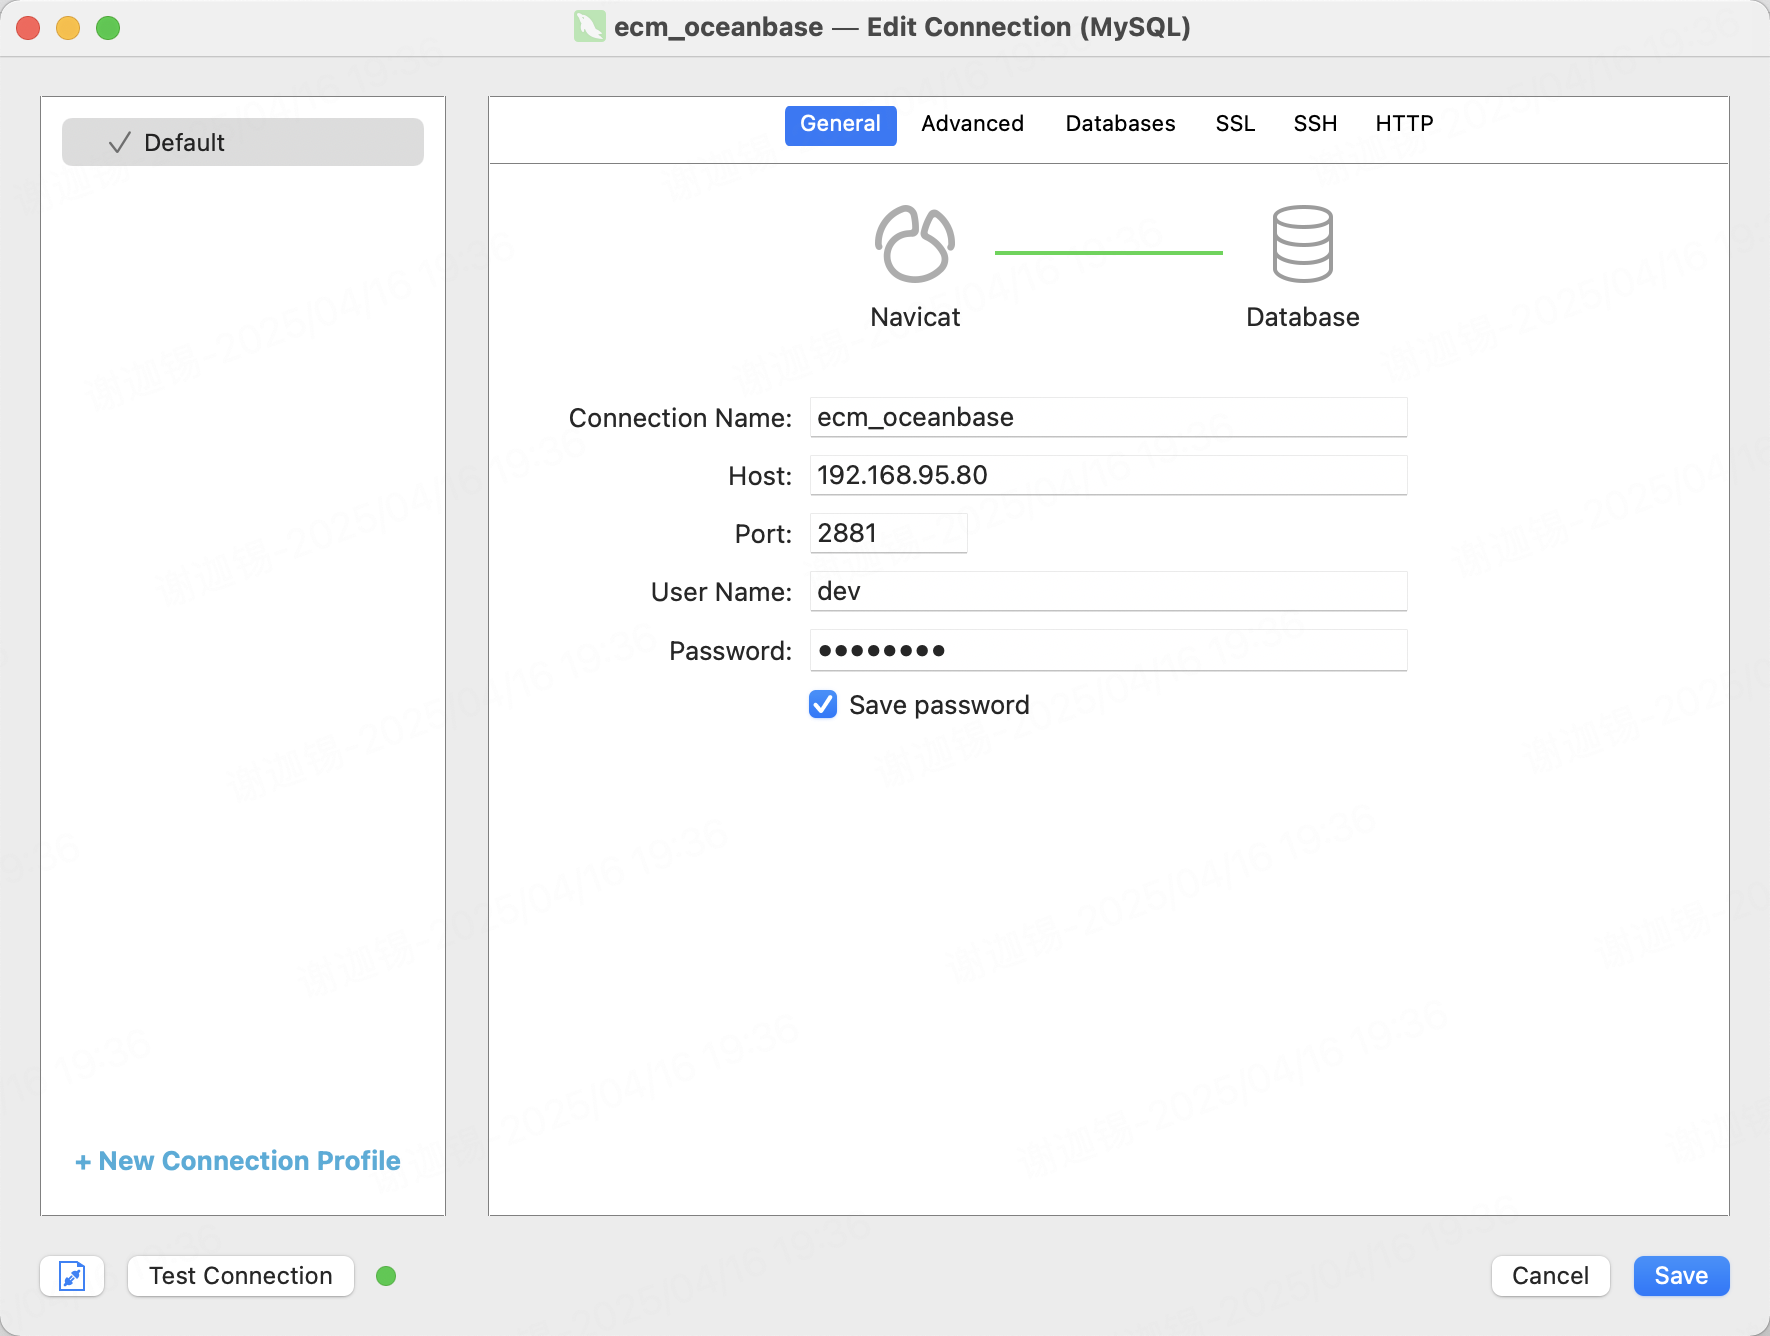Viewport: 1770px width, 1336px height.
Task: Switch to the SSL tab
Action: point(1235,124)
